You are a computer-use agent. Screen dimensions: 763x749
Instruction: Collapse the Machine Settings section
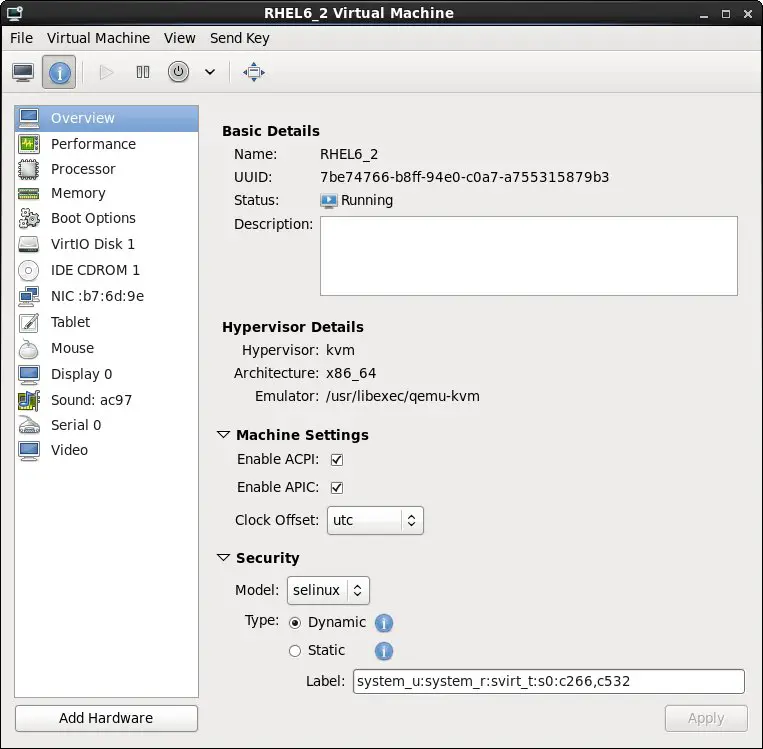pos(223,435)
